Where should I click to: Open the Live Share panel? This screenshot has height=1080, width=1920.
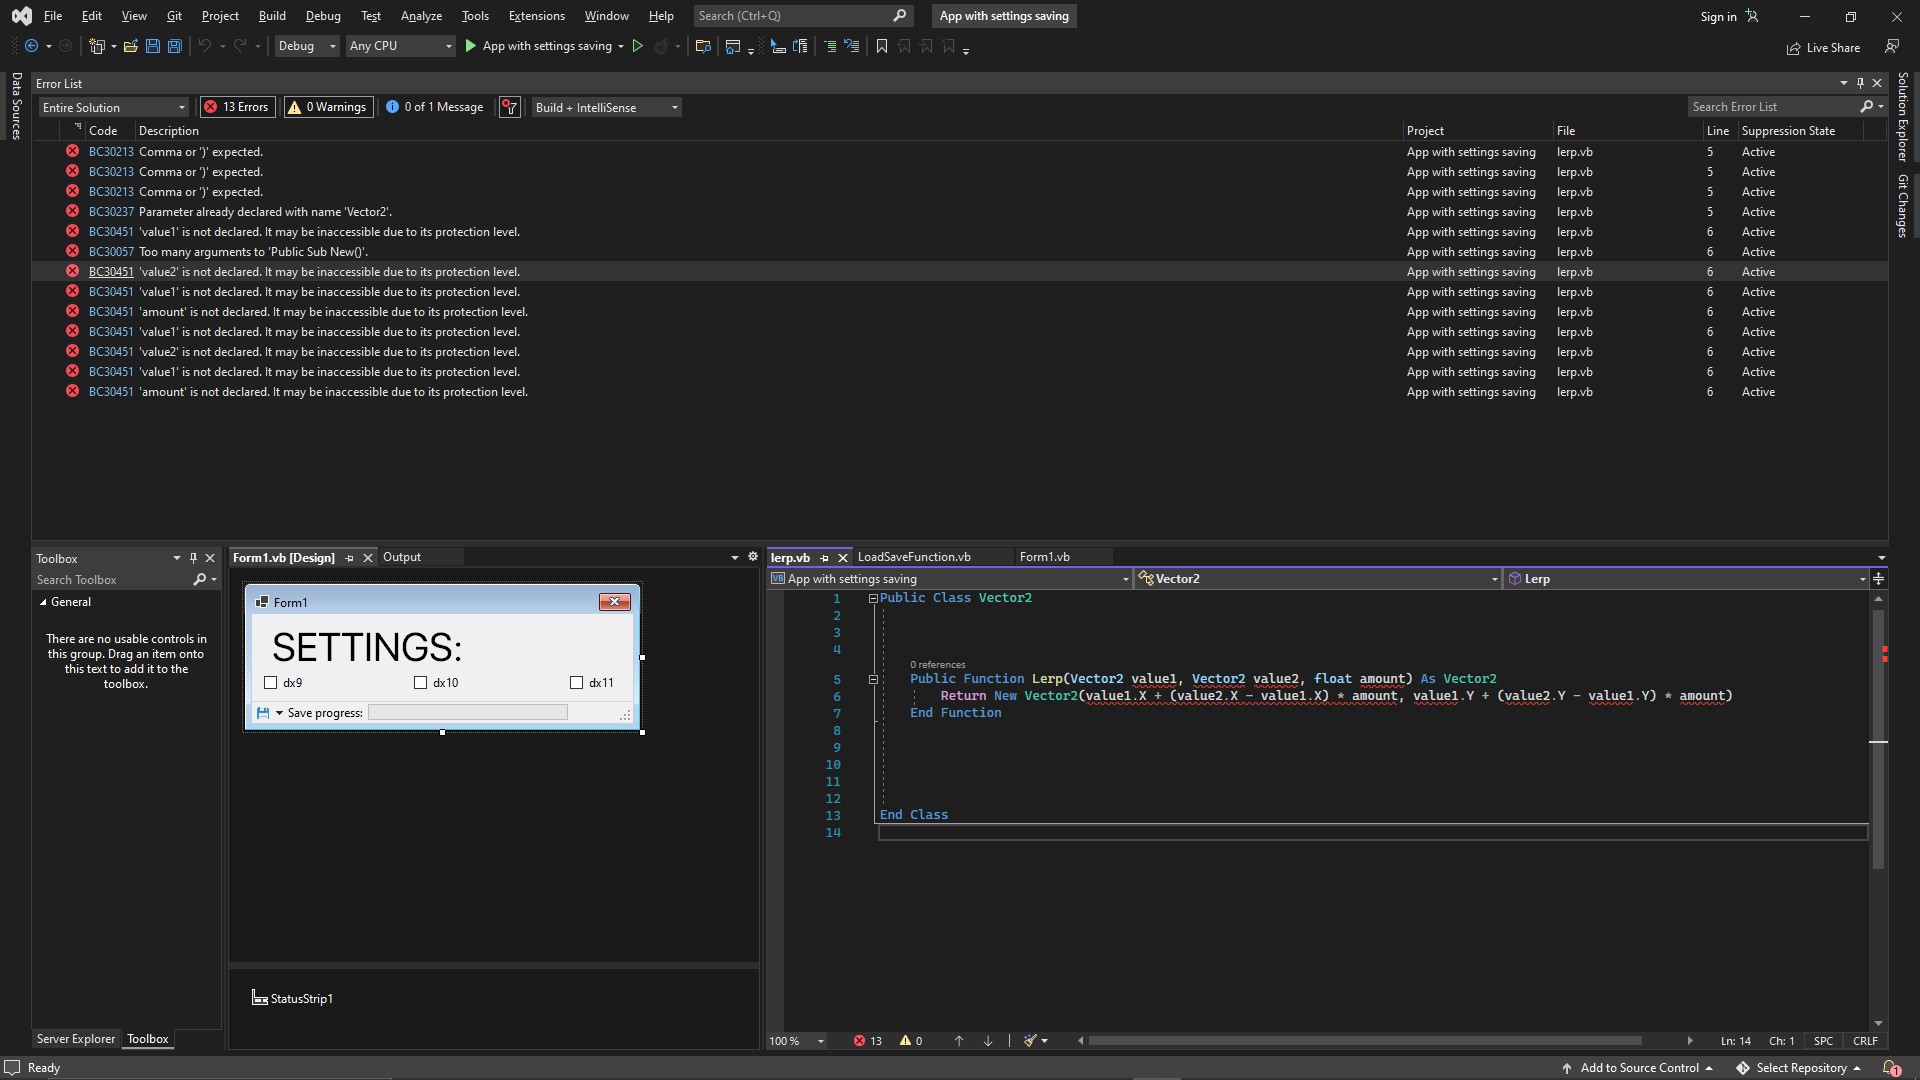coord(1823,47)
